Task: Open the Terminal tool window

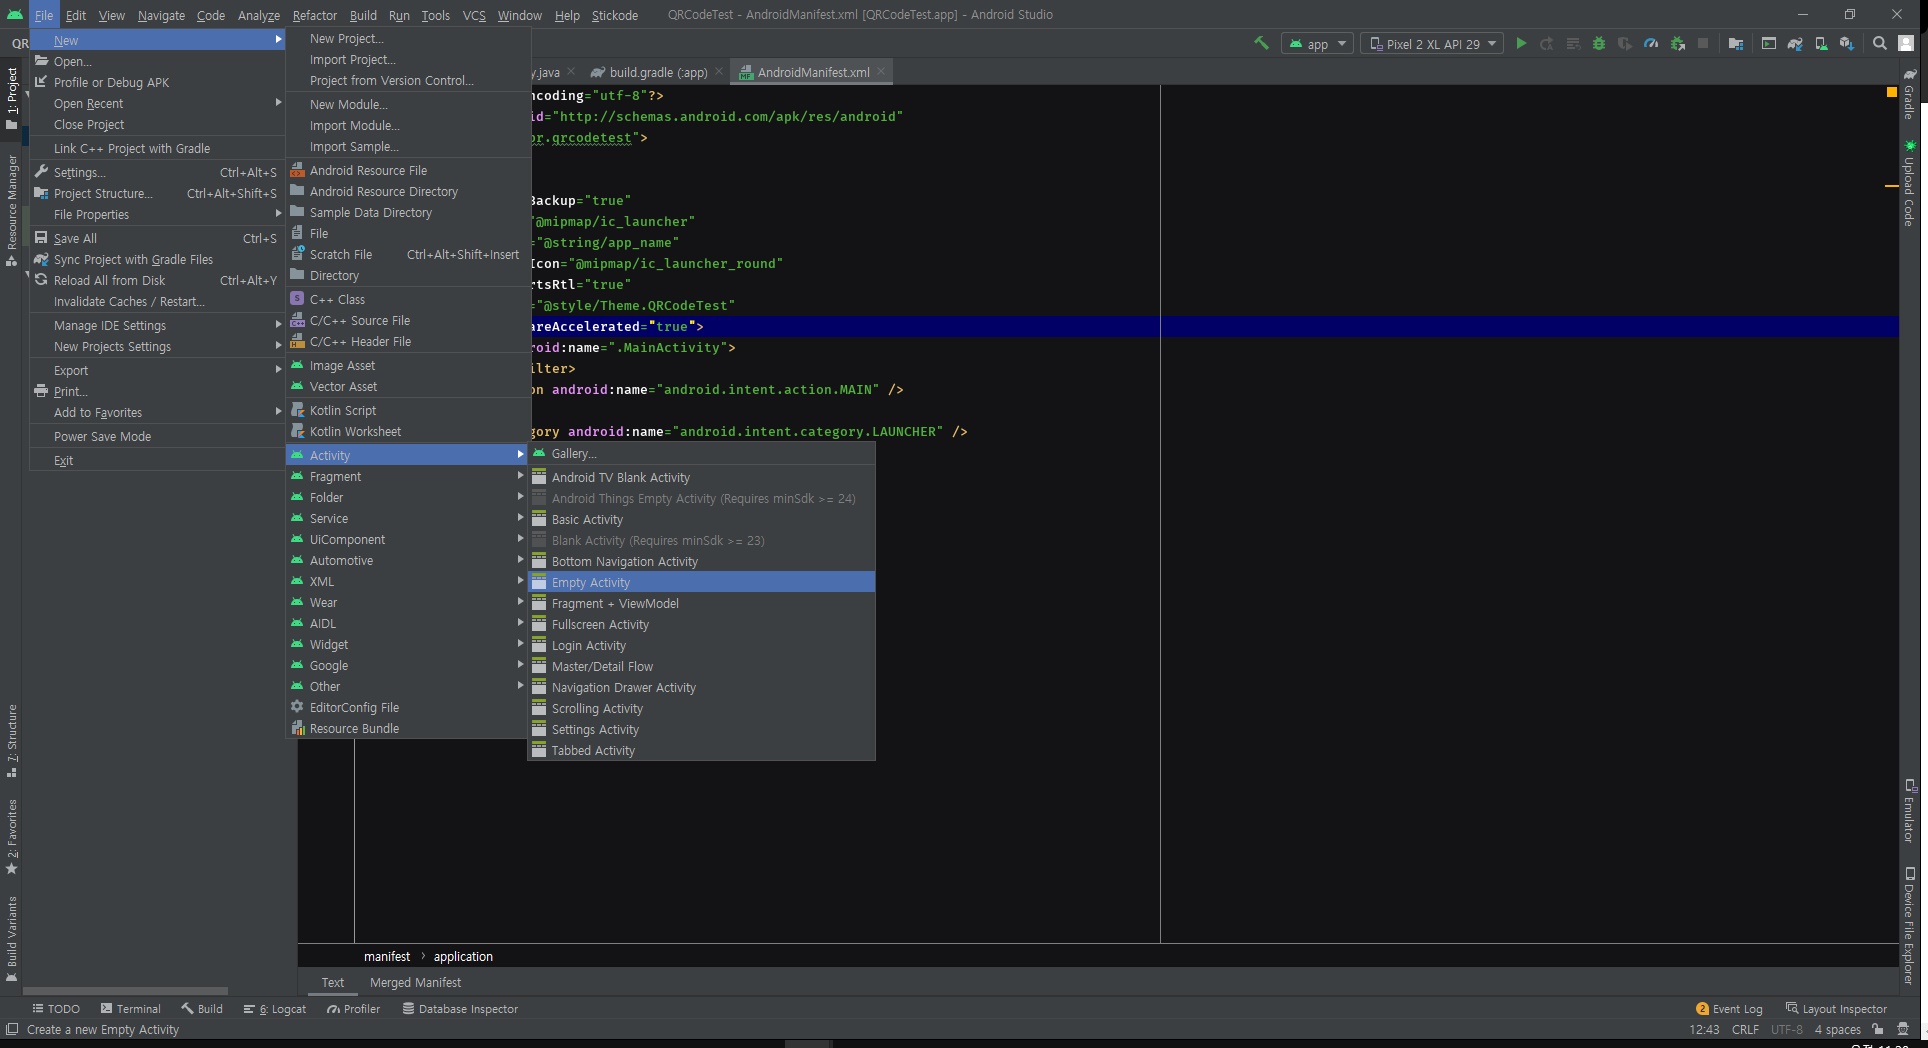Action: pyautogui.click(x=130, y=1009)
